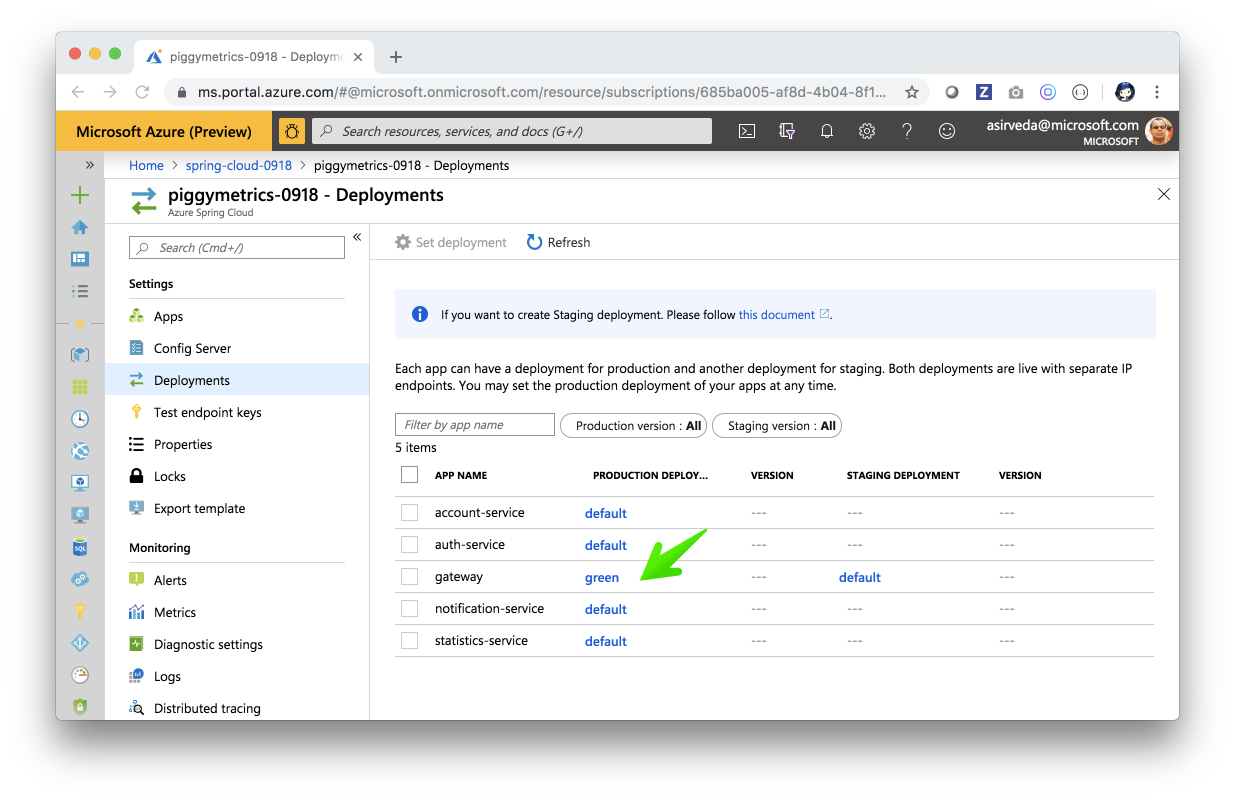Open Directory and subscription filter icon
The image size is (1235, 800).
coord(787,131)
